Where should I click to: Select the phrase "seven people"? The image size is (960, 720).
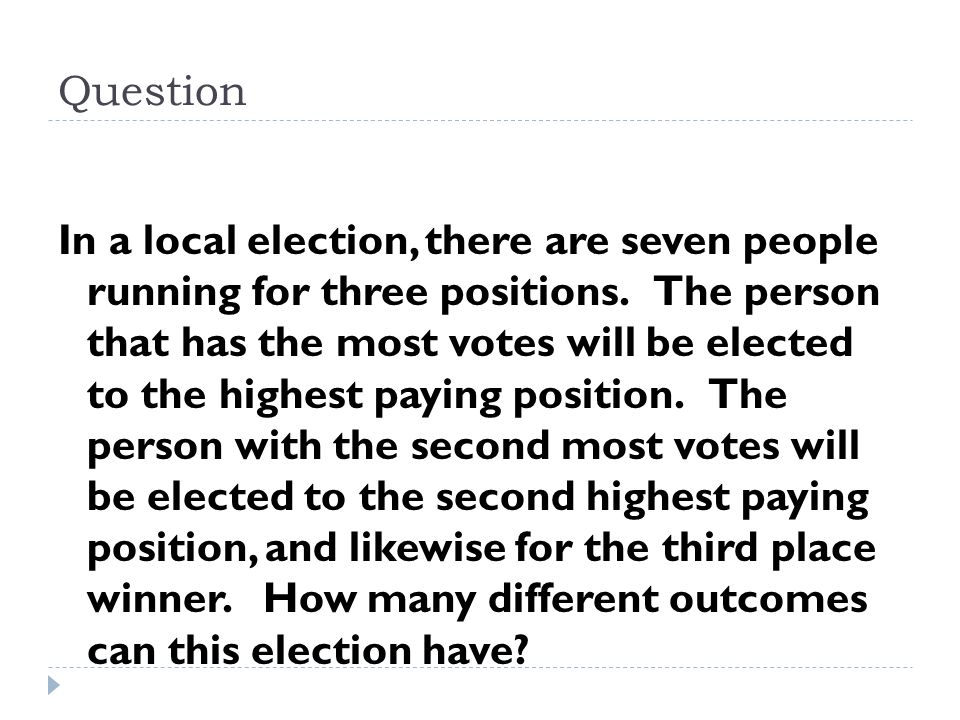(x=749, y=243)
